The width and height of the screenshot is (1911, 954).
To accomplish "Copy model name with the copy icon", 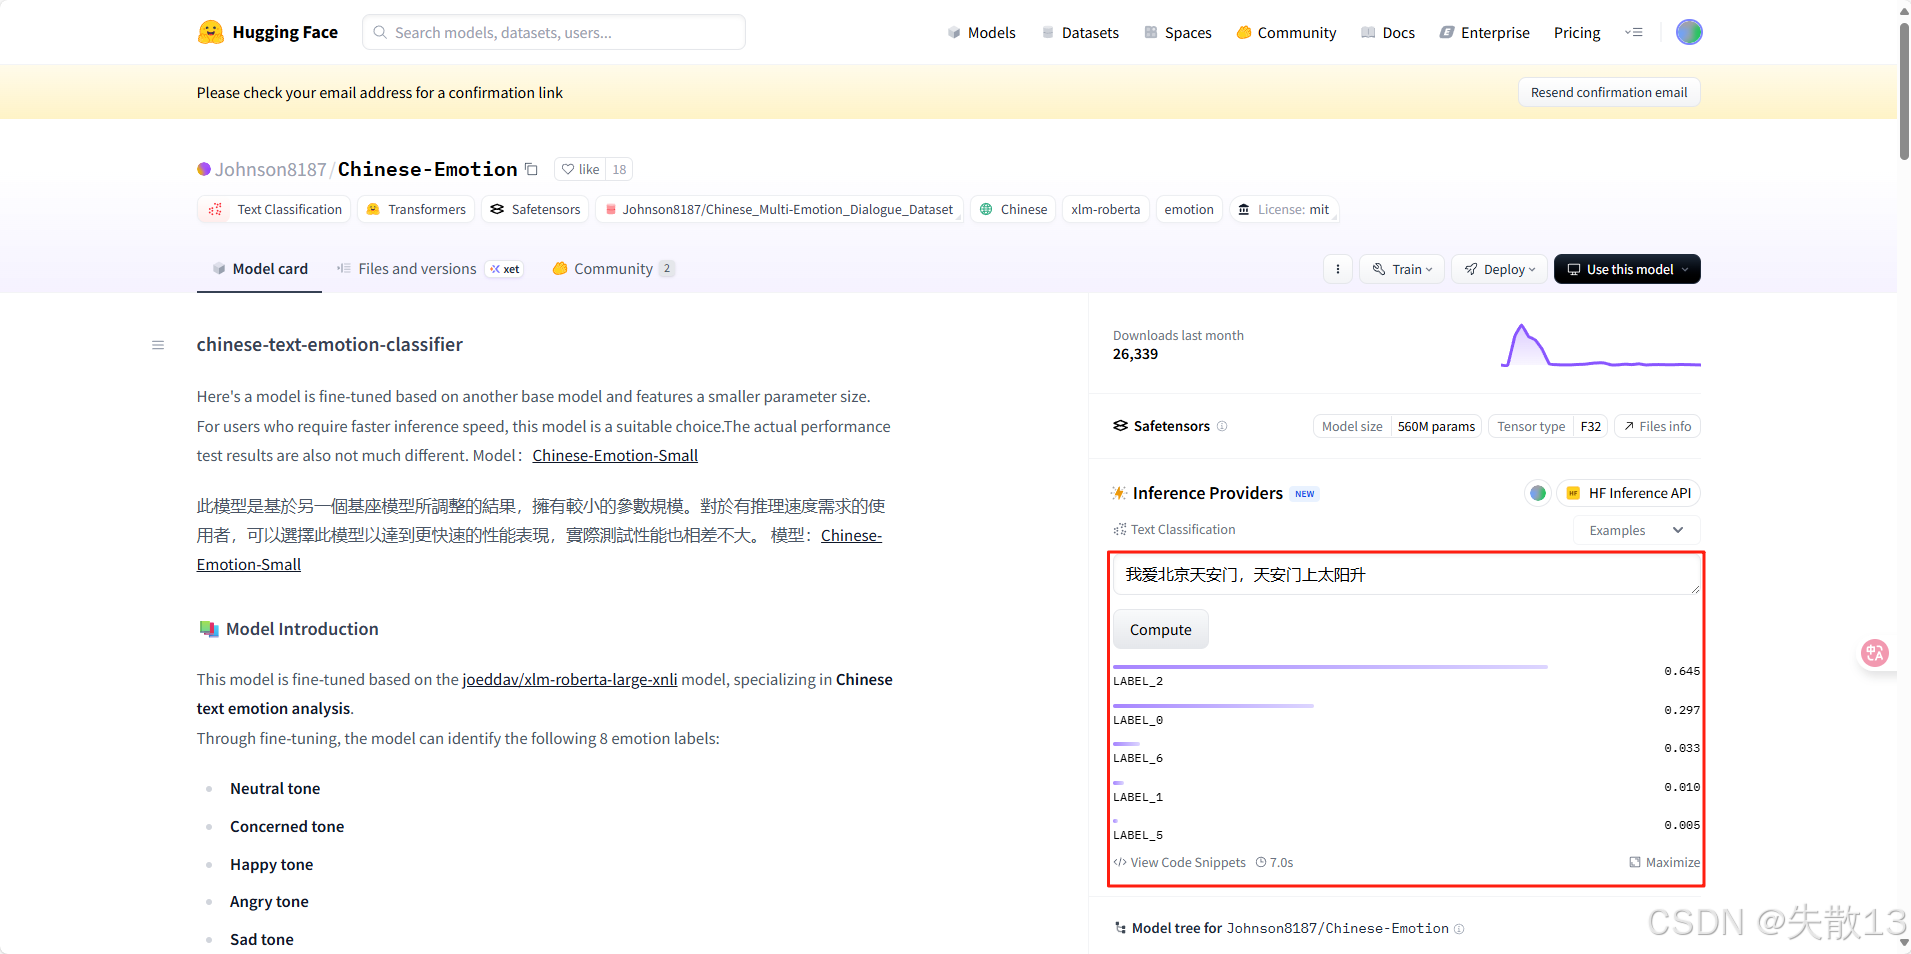I will click(x=532, y=169).
